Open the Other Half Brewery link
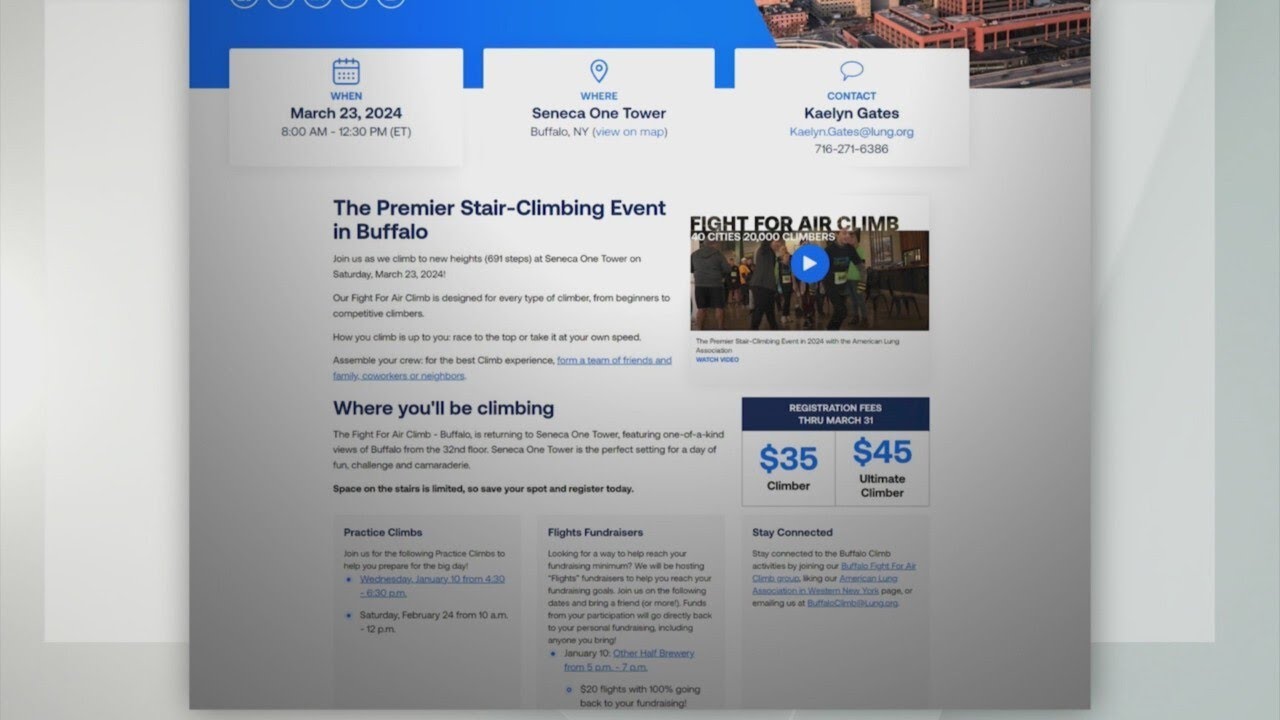1280x720 pixels. (629, 660)
